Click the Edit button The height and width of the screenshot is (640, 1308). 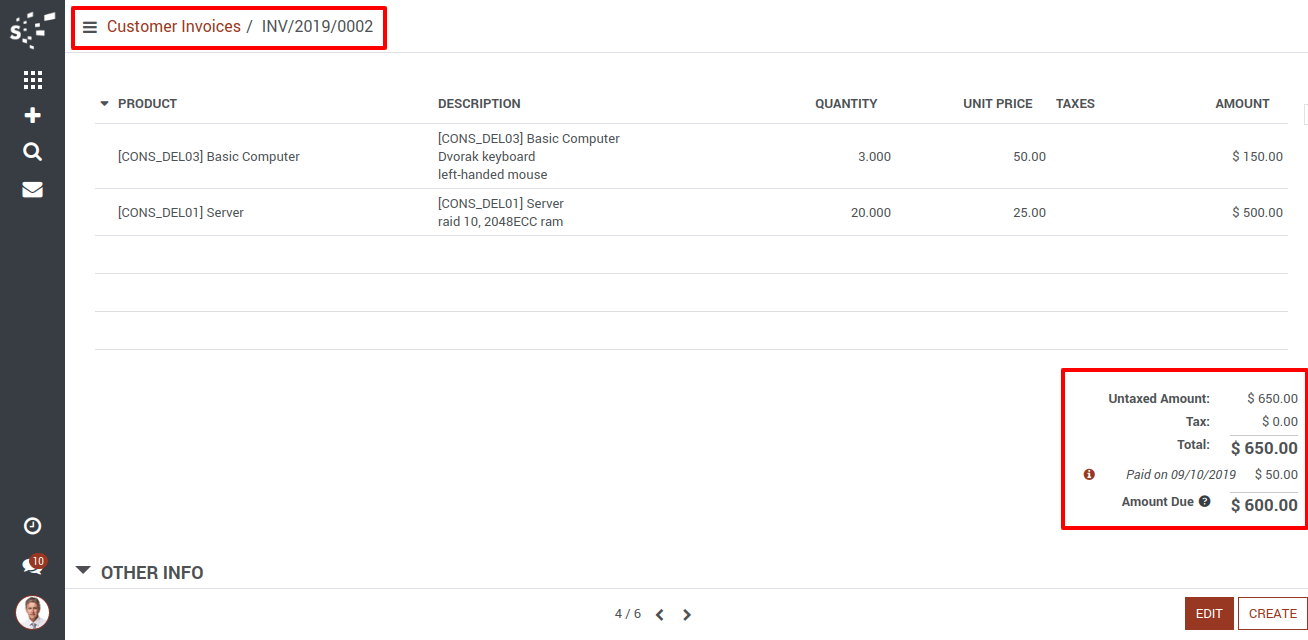[1209, 614]
